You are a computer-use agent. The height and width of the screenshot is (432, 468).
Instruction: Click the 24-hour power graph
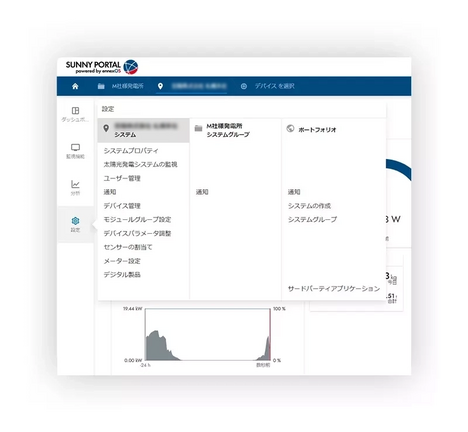pyautogui.click(x=207, y=334)
